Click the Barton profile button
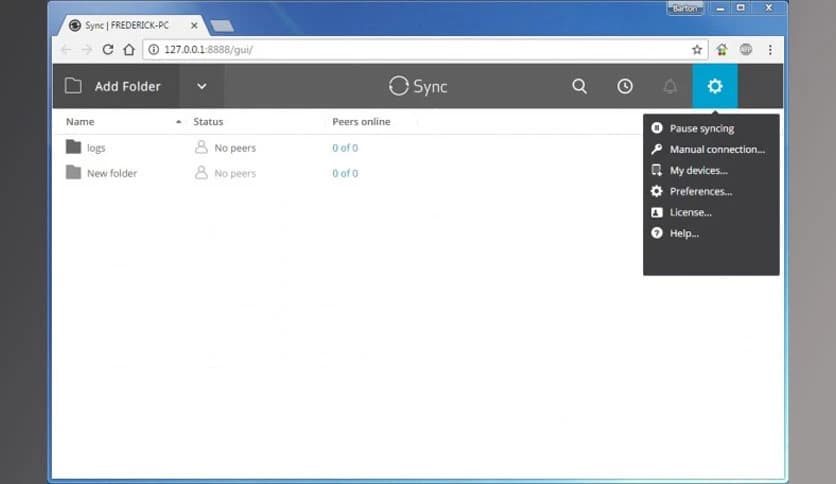 (x=685, y=8)
